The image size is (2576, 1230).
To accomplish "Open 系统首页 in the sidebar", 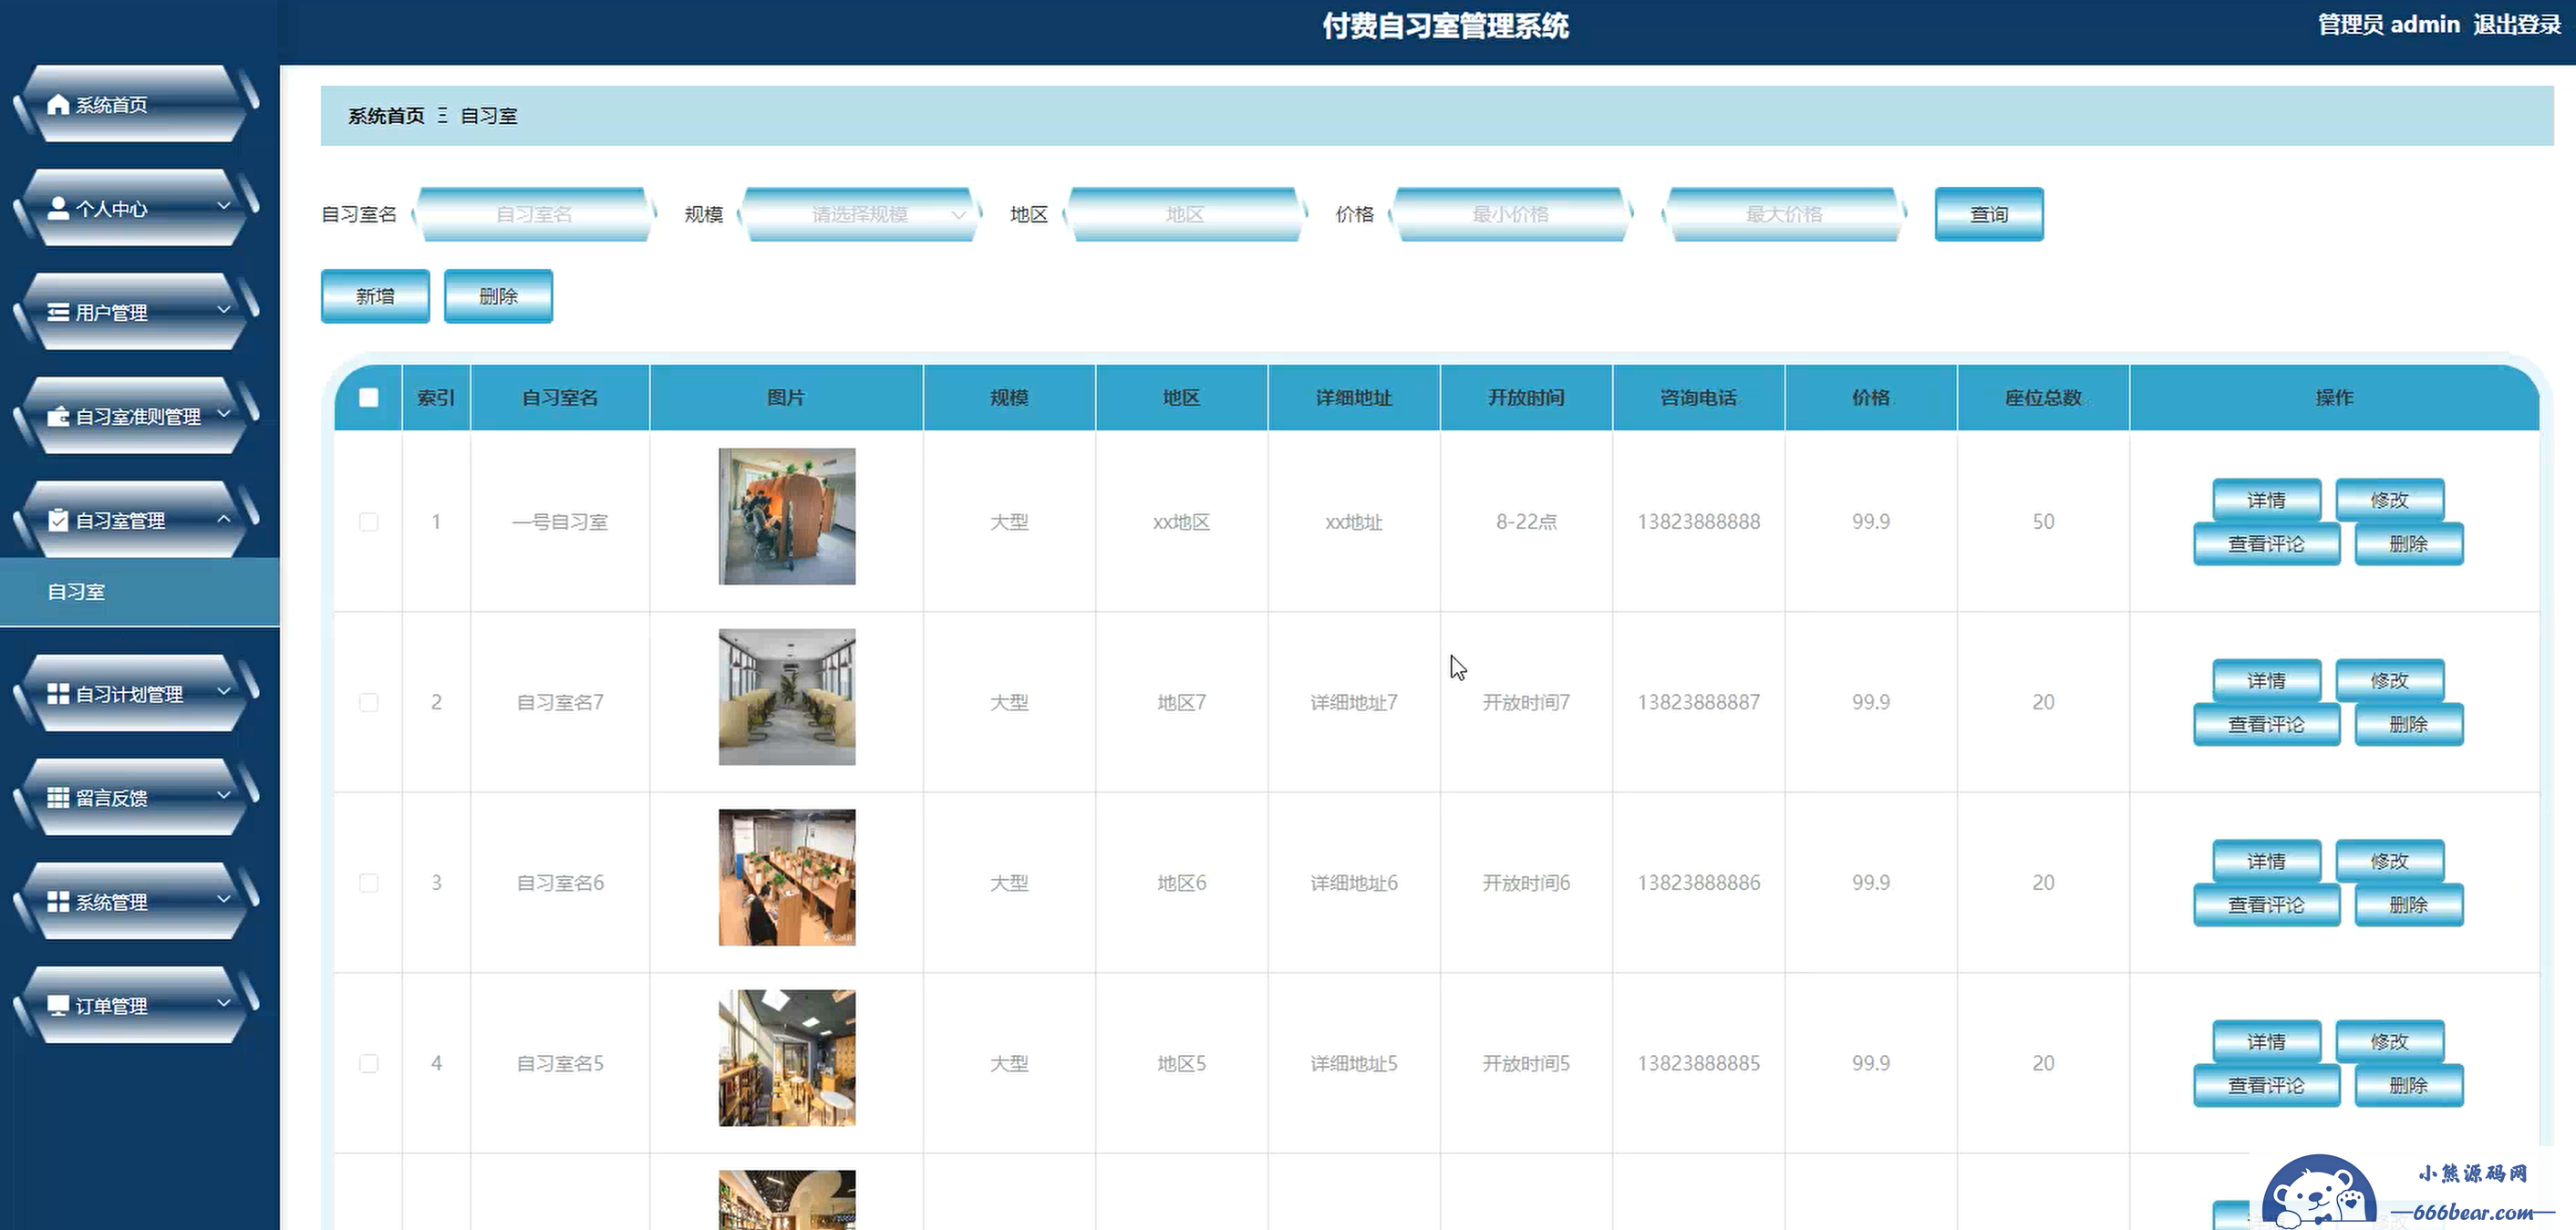I will coord(138,104).
